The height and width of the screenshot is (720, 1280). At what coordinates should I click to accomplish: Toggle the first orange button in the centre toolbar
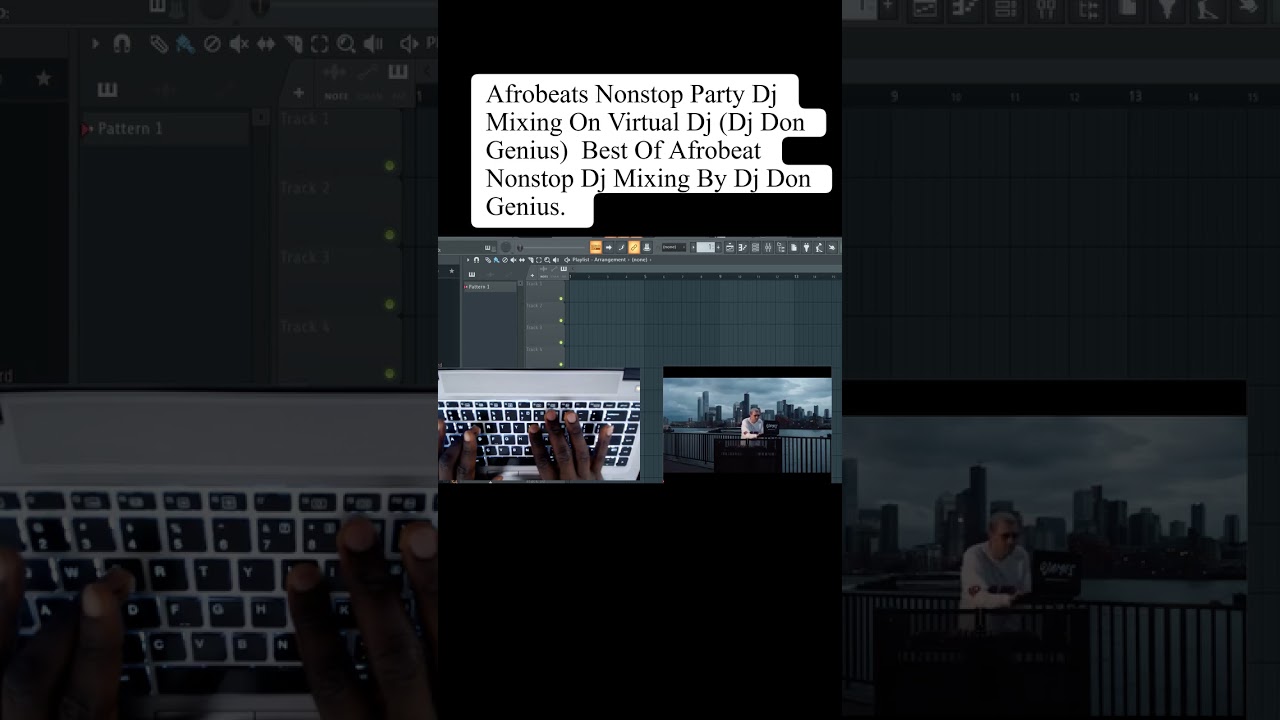coord(596,247)
